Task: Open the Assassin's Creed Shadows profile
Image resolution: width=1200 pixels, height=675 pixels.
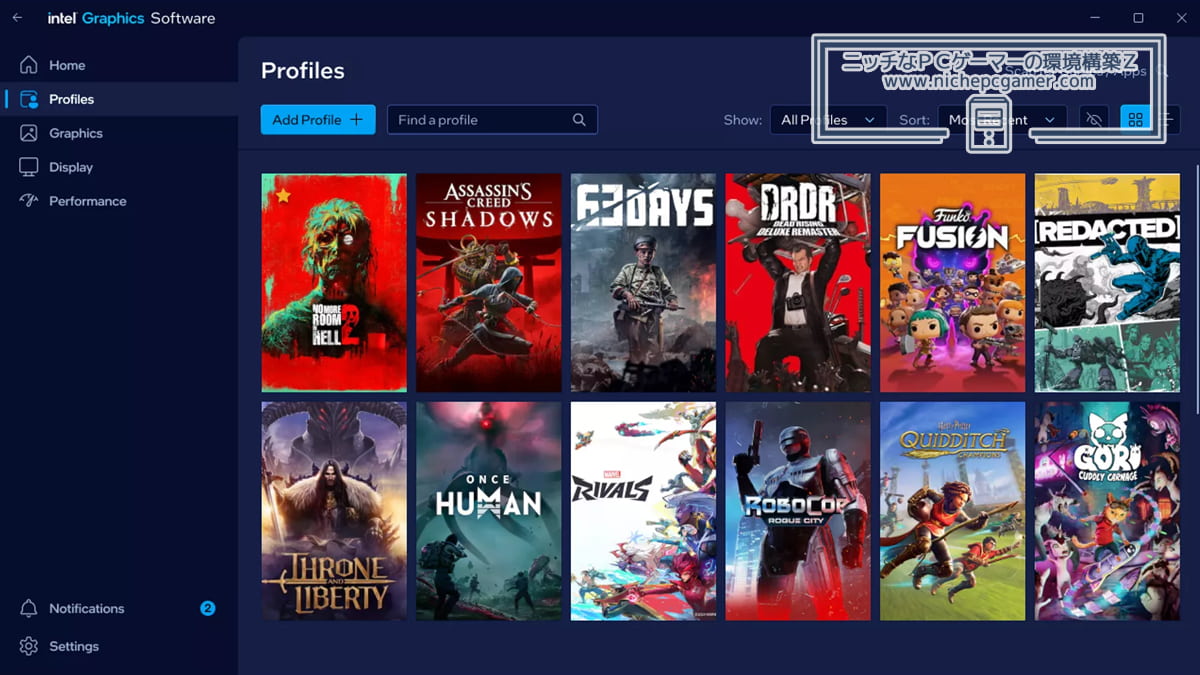Action: point(488,283)
